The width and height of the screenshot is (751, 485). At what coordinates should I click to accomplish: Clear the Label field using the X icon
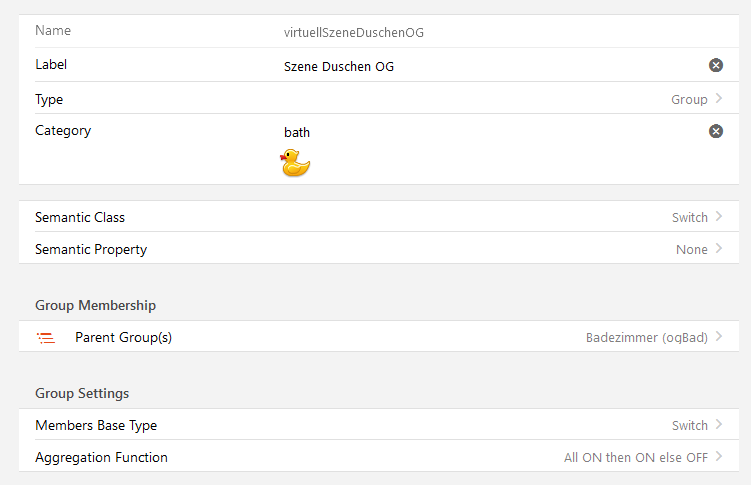tap(716, 65)
